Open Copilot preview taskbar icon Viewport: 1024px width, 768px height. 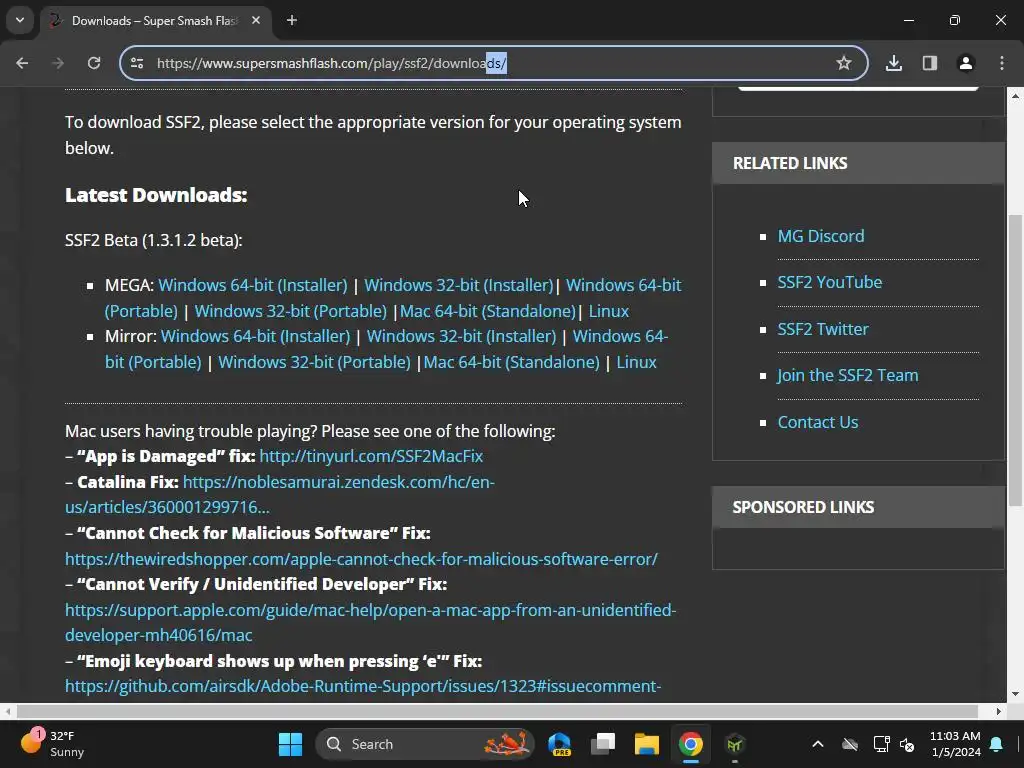(x=560, y=744)
